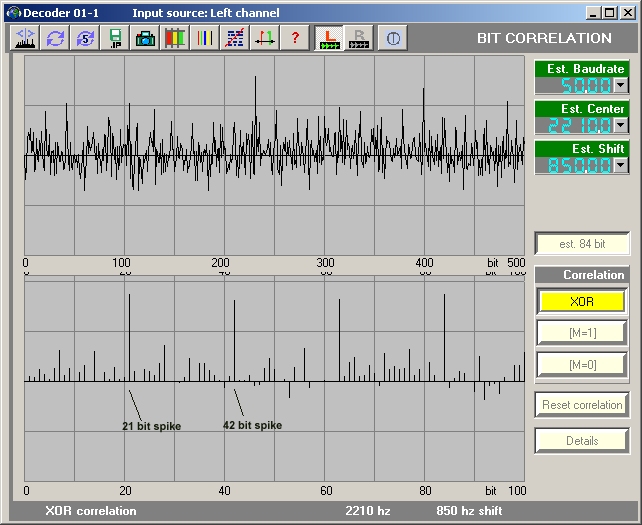Click the Details button
642x525 pixels.
tap(582, 440)
